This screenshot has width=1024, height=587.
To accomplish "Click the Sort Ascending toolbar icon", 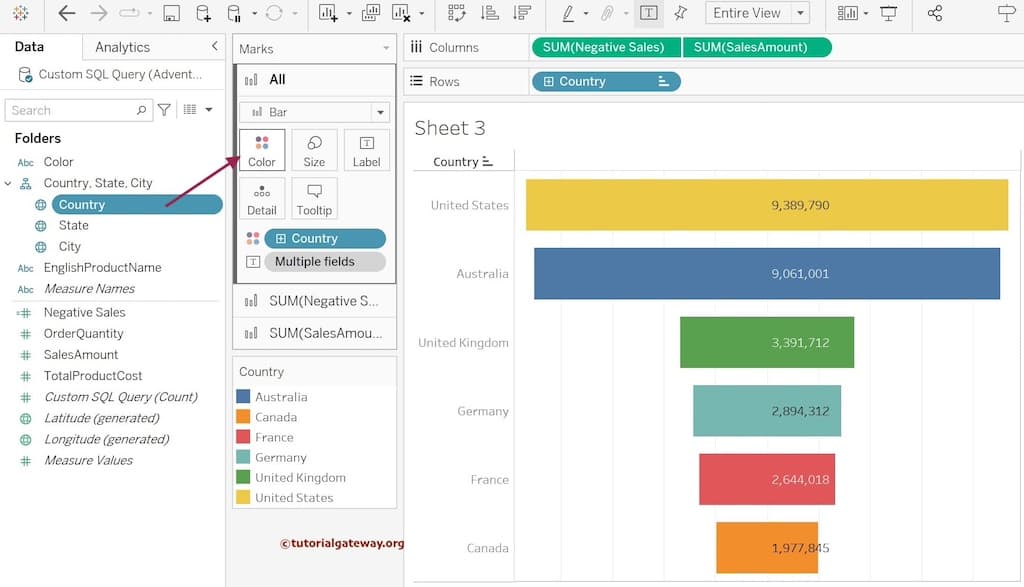I will pos(487,13).
